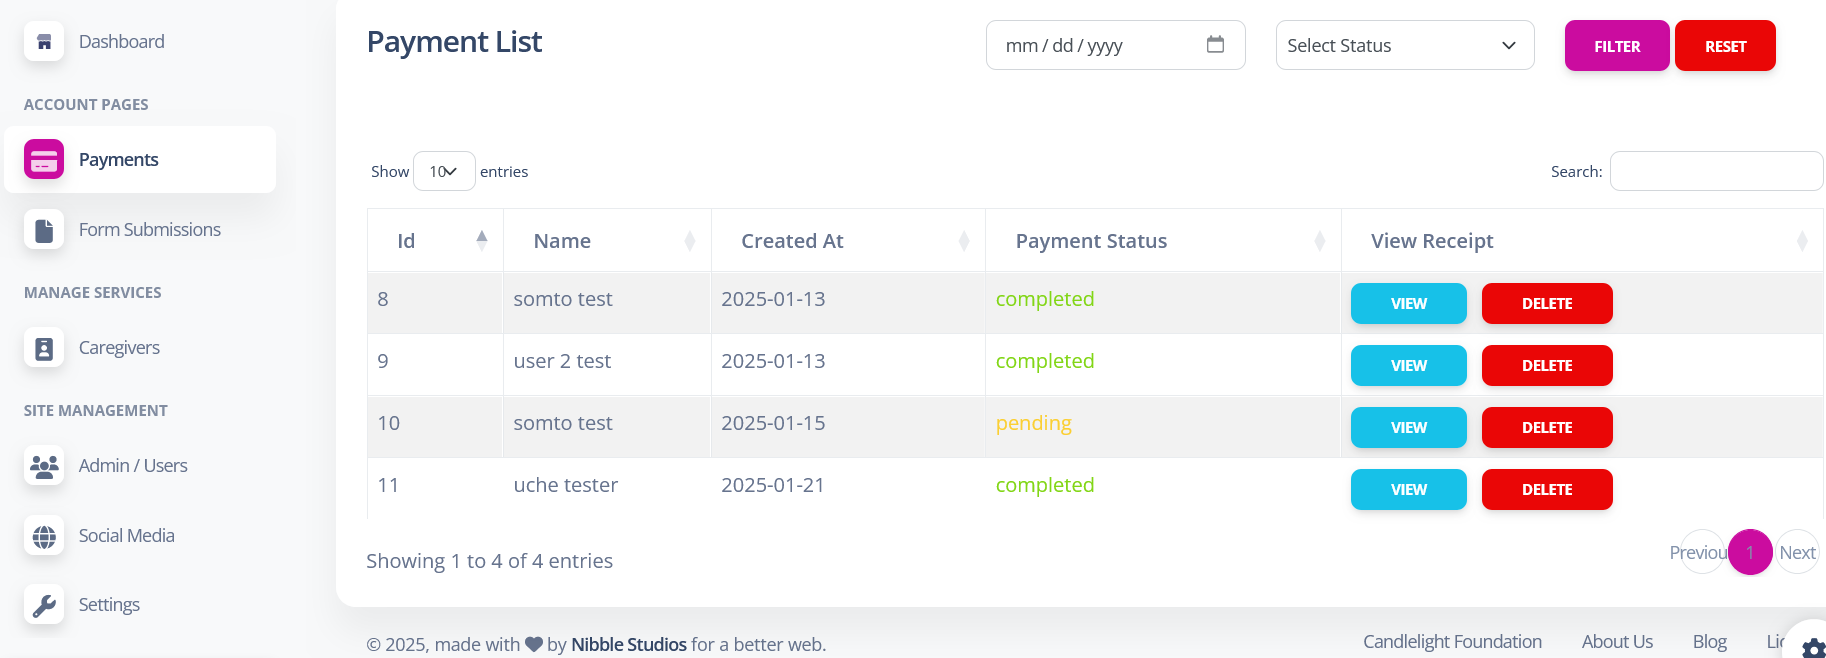Open Form Submissions document icon
Image resolution: width=1826 pixels, height=658 pixels.
(44, 230)
